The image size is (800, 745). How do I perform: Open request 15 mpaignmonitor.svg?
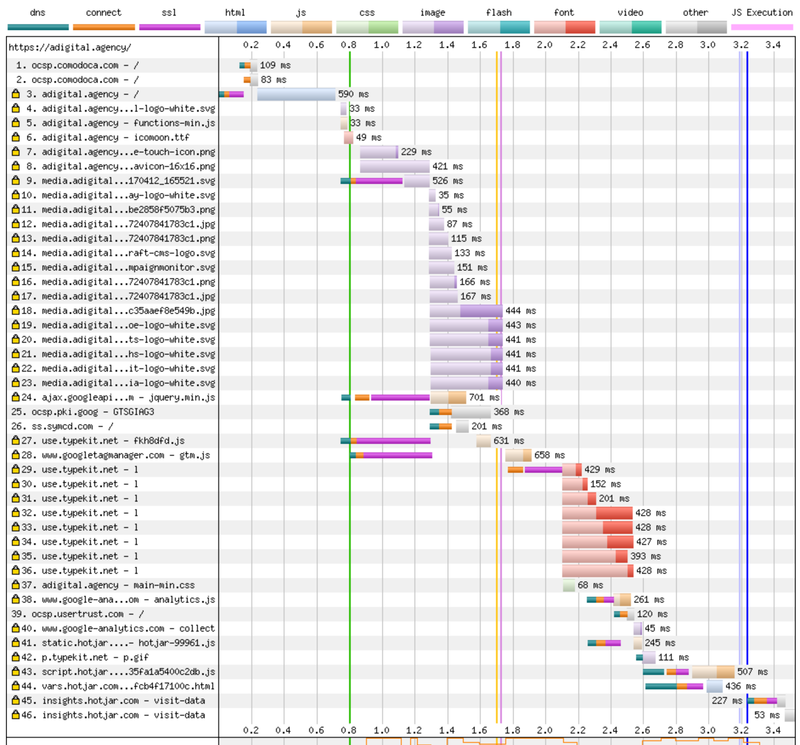point(118,267)
